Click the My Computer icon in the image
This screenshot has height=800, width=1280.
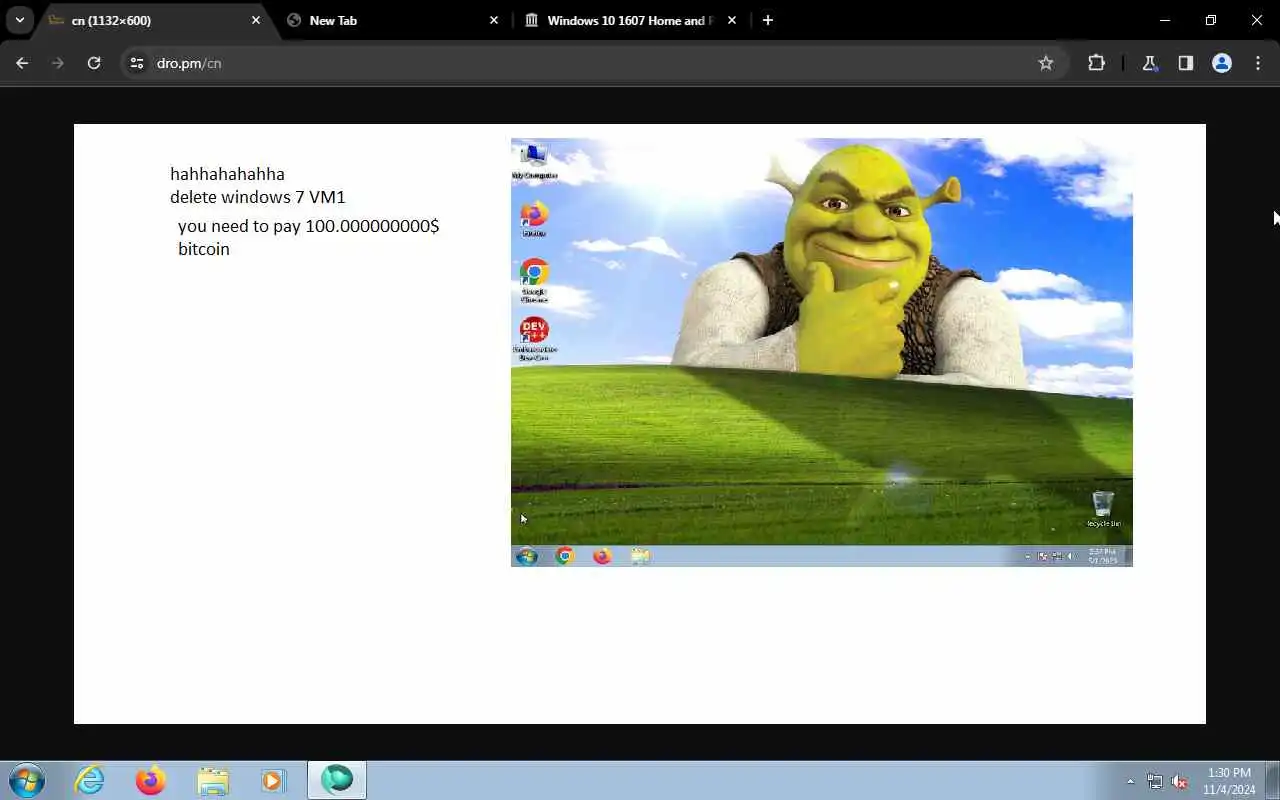(x=534, y=160)
